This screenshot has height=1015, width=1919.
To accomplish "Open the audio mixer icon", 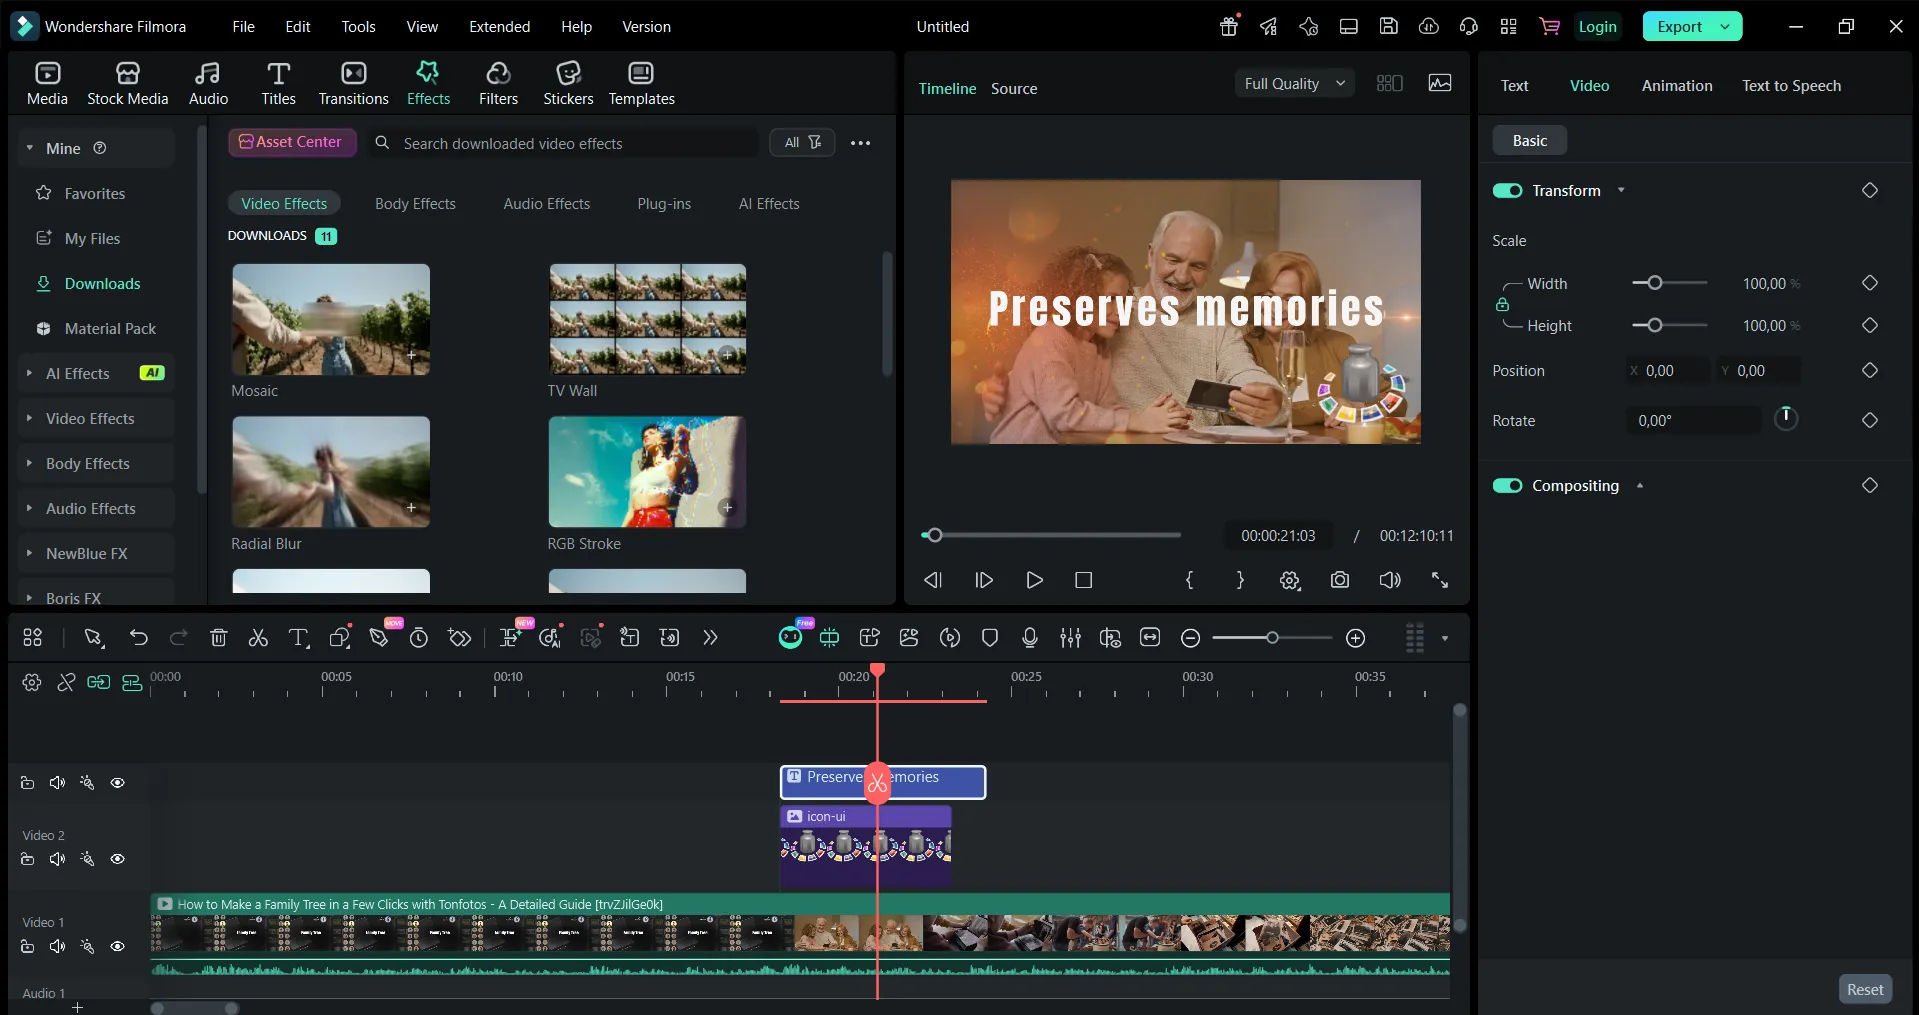I will click(x=1070, y=638).
